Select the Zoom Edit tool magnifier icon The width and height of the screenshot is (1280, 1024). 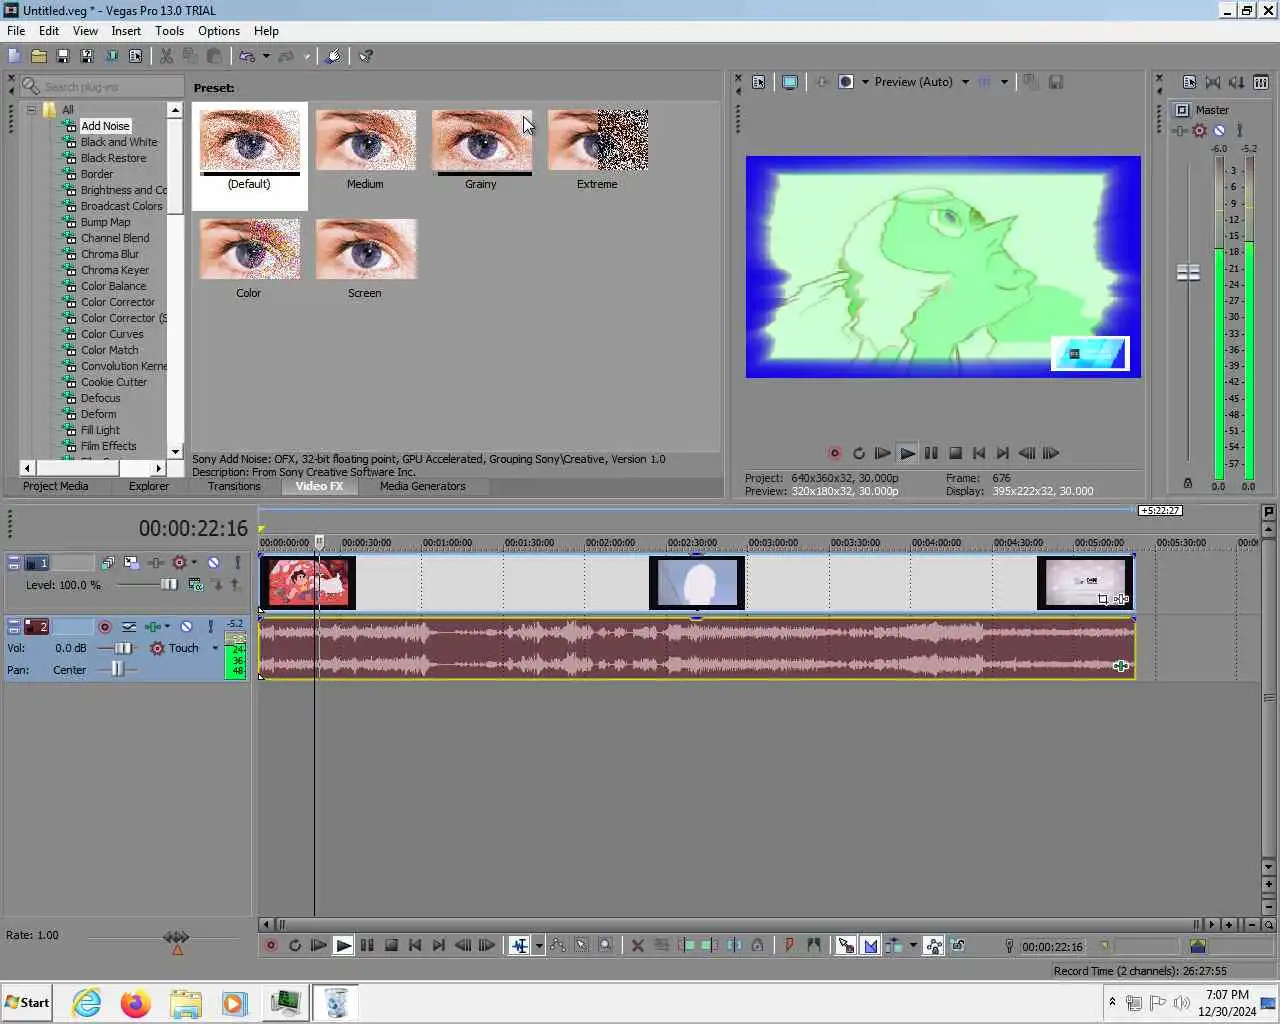click(606, 945)
